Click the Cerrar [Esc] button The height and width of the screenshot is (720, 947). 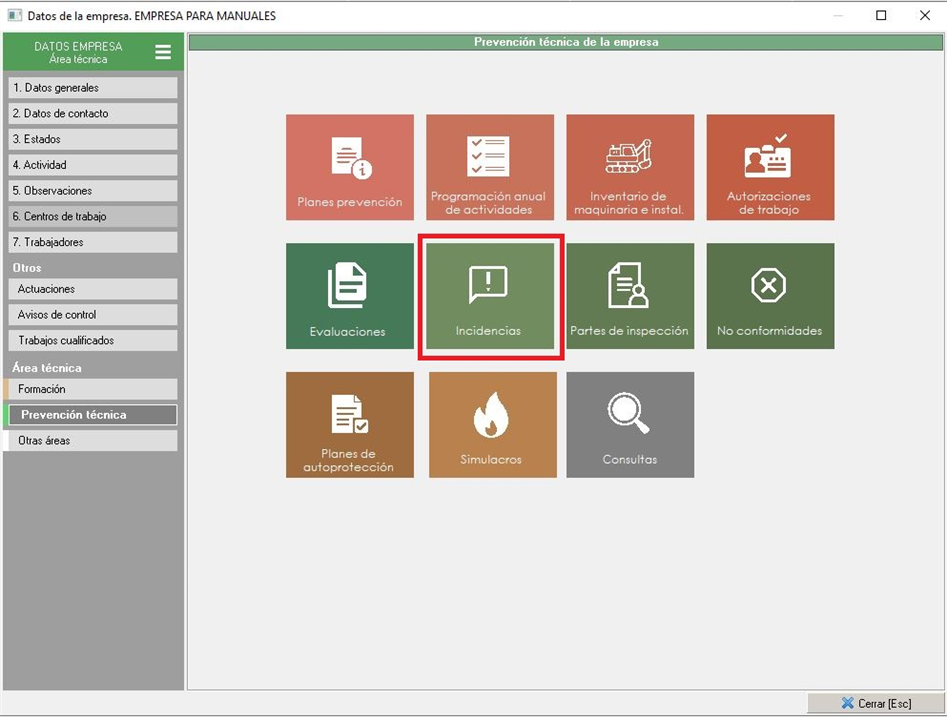point(875,704)
